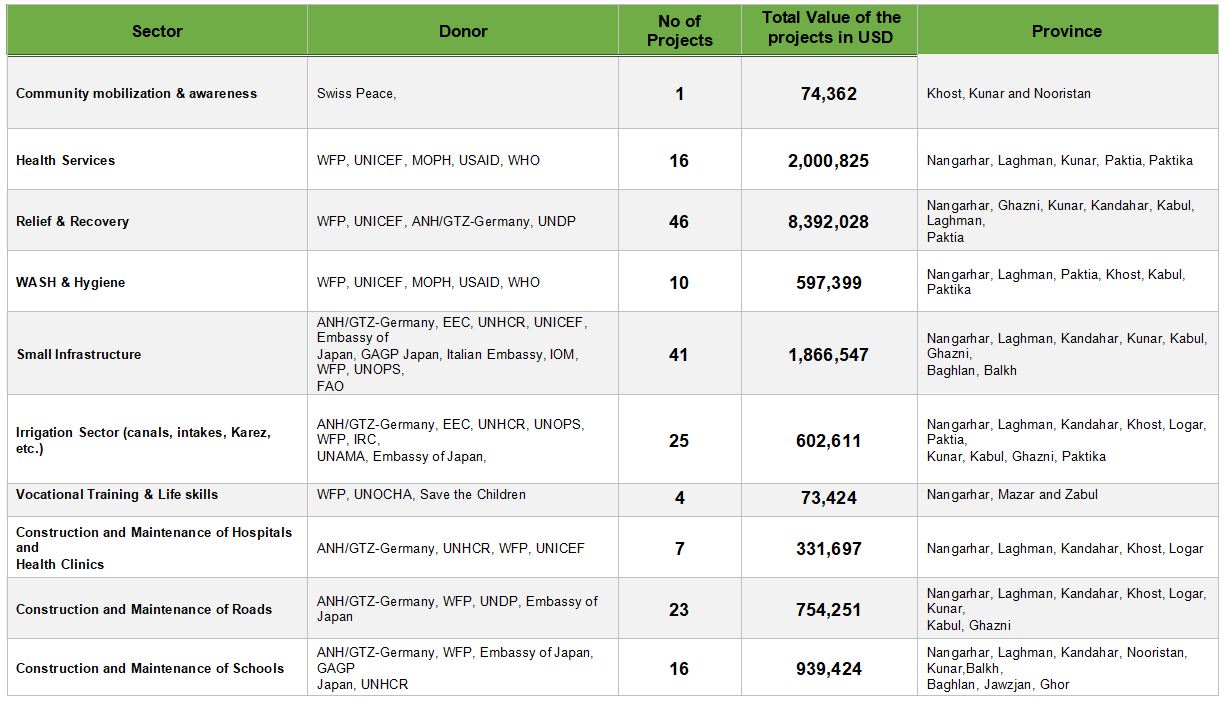Select the Sector column header
Viewport: 1224px width, 703px height.
point(157,31)
